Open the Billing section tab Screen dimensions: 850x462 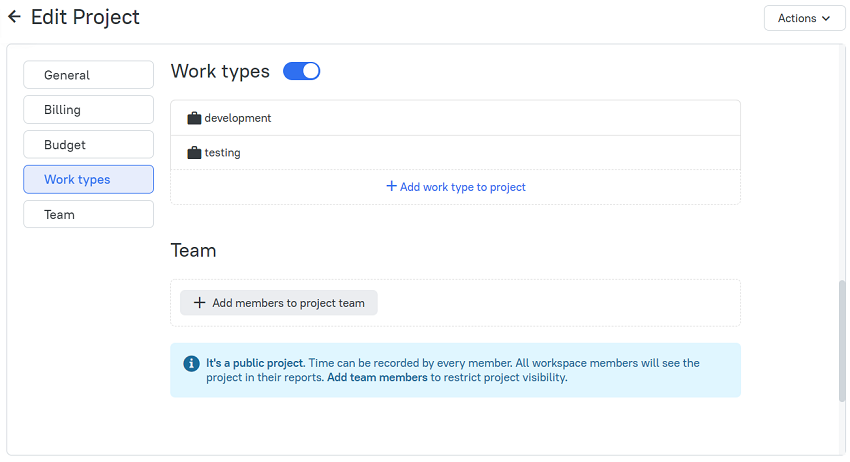coord(88,110)
